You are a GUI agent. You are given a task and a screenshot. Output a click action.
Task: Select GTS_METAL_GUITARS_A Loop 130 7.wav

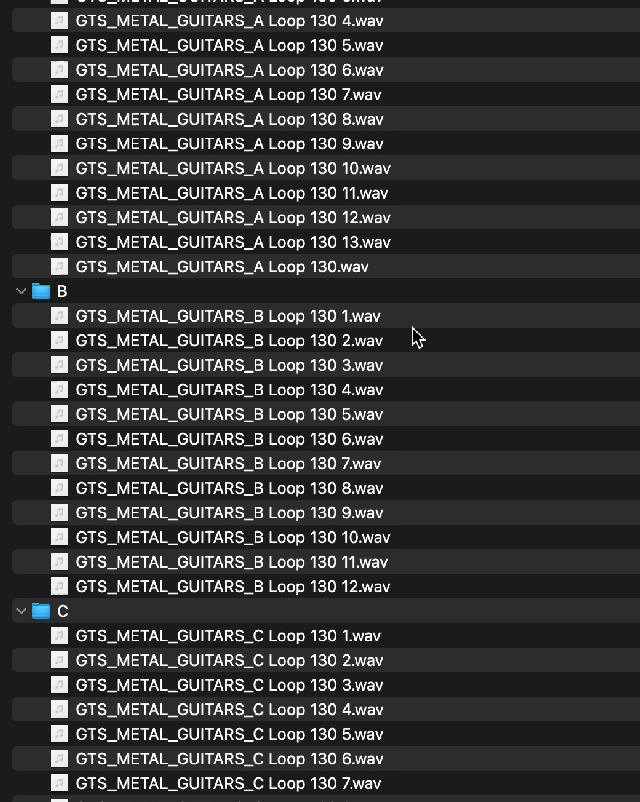tap(228, 95)
